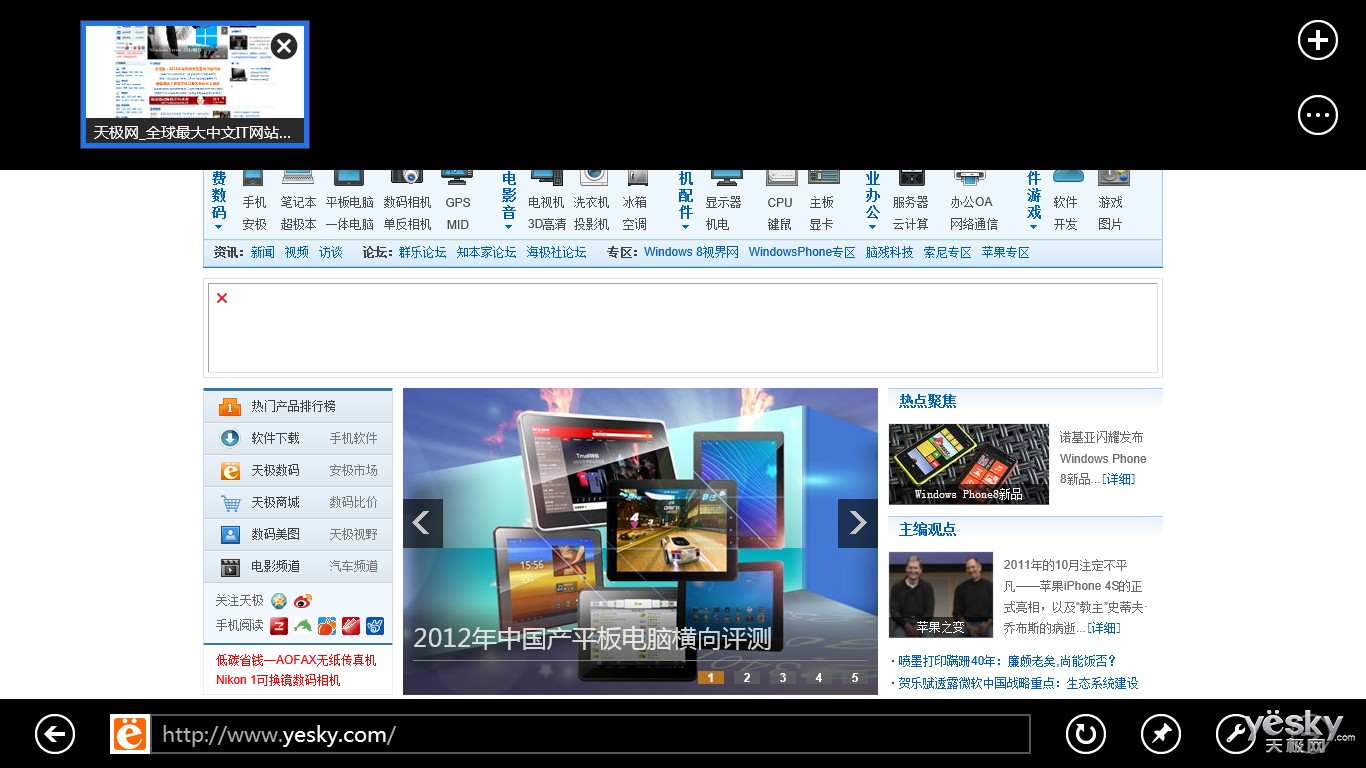Click the 办公OA printer icon
Viewport: 1366px width, 768px height.
970,178
